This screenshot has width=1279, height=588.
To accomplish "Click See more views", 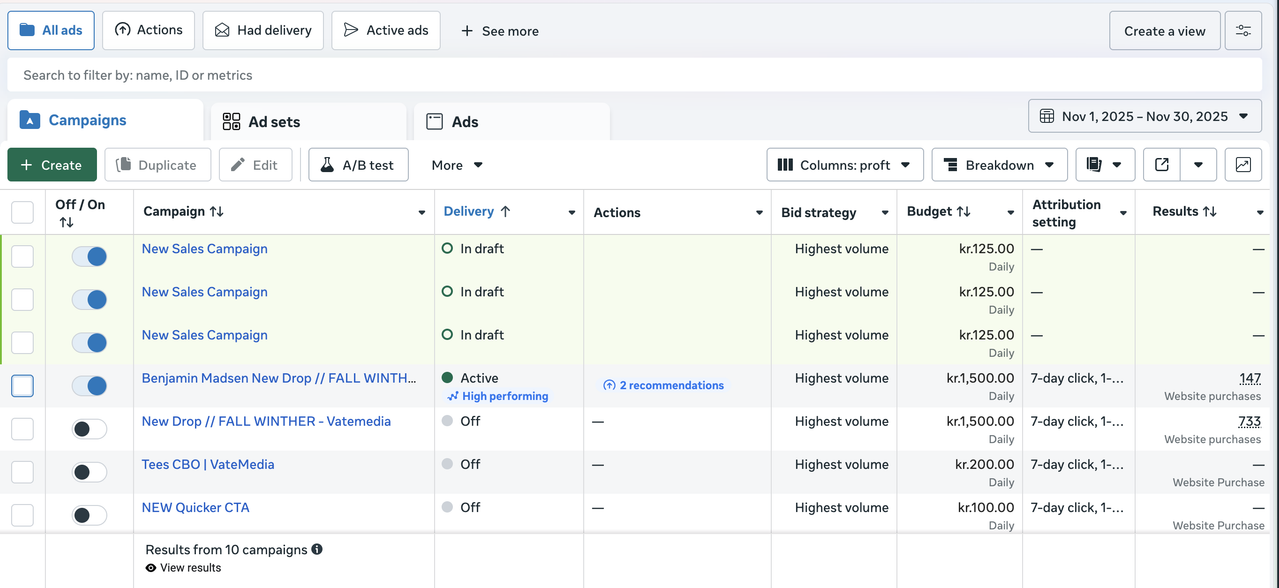I will pos(499,31).
